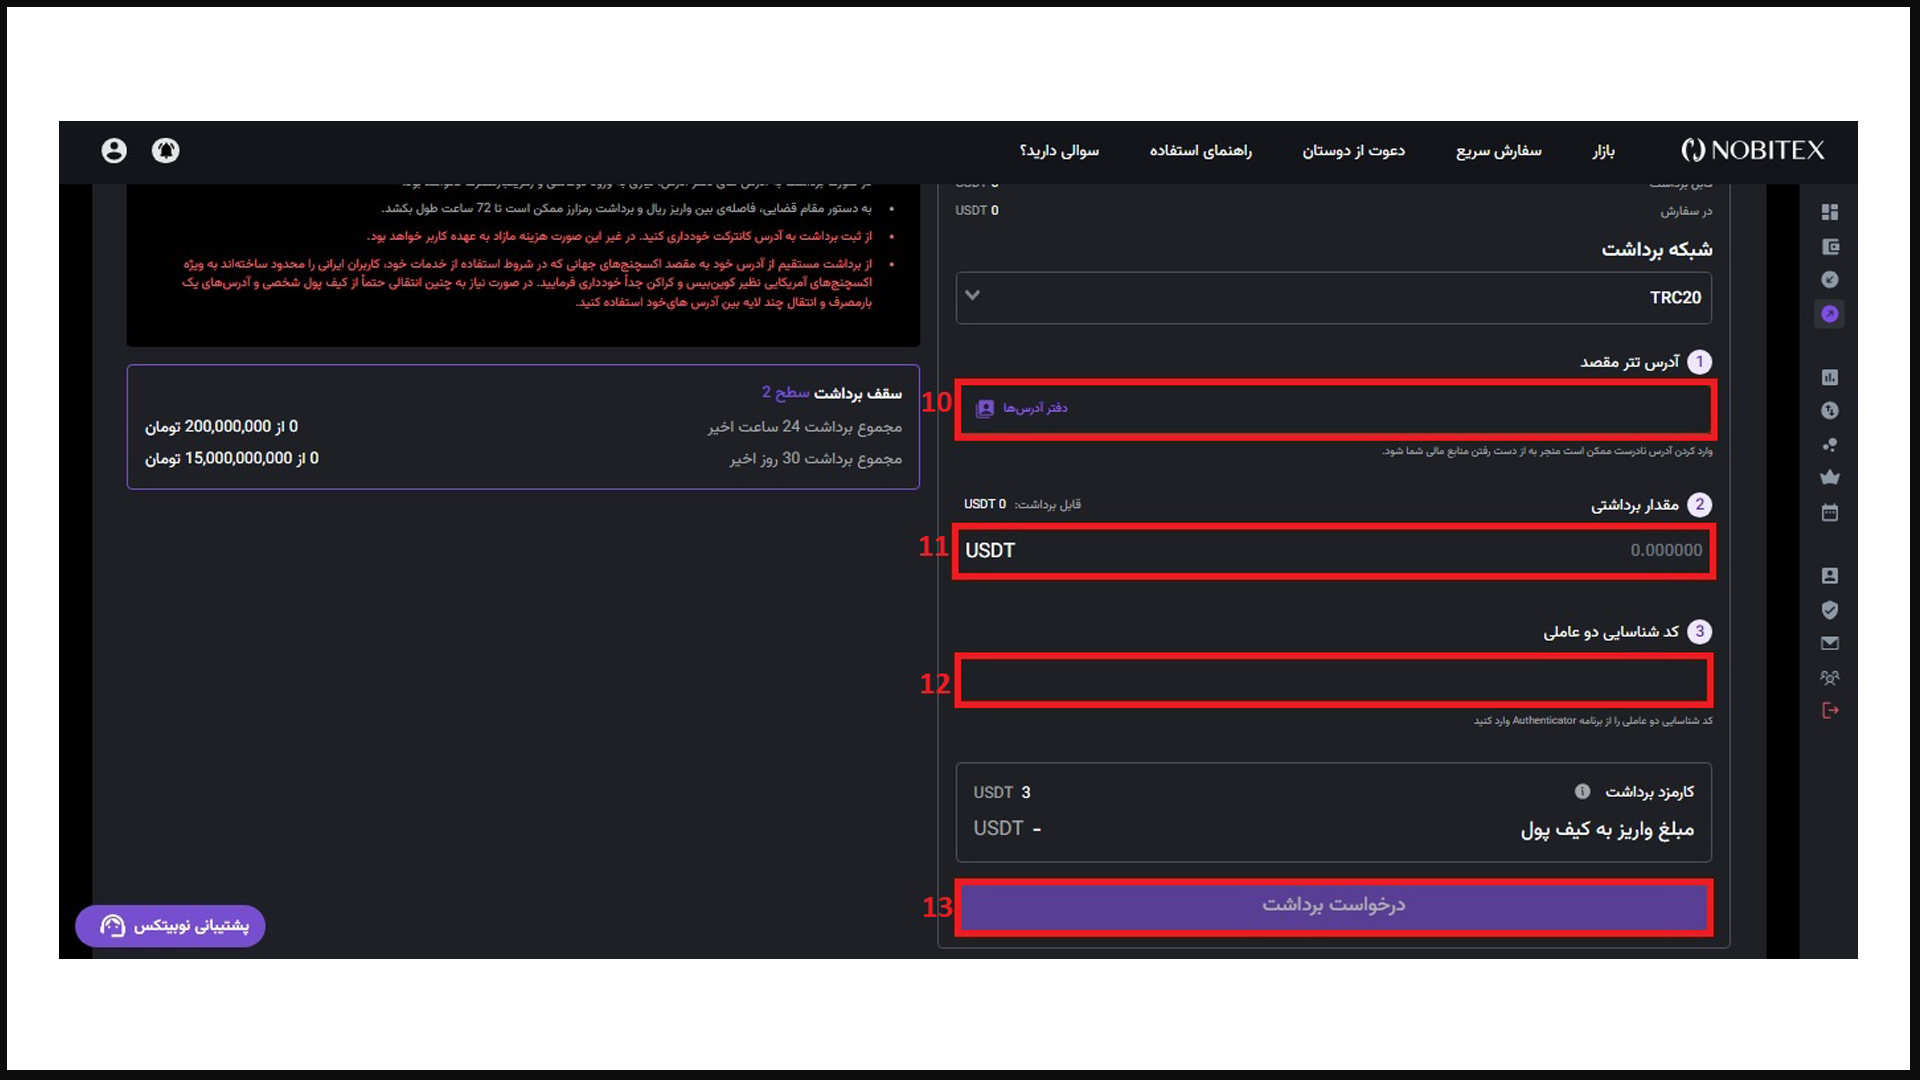Click the NOBITEX logo
This screenshot has width=1920, height=1080.
(x=1752, y=150)
